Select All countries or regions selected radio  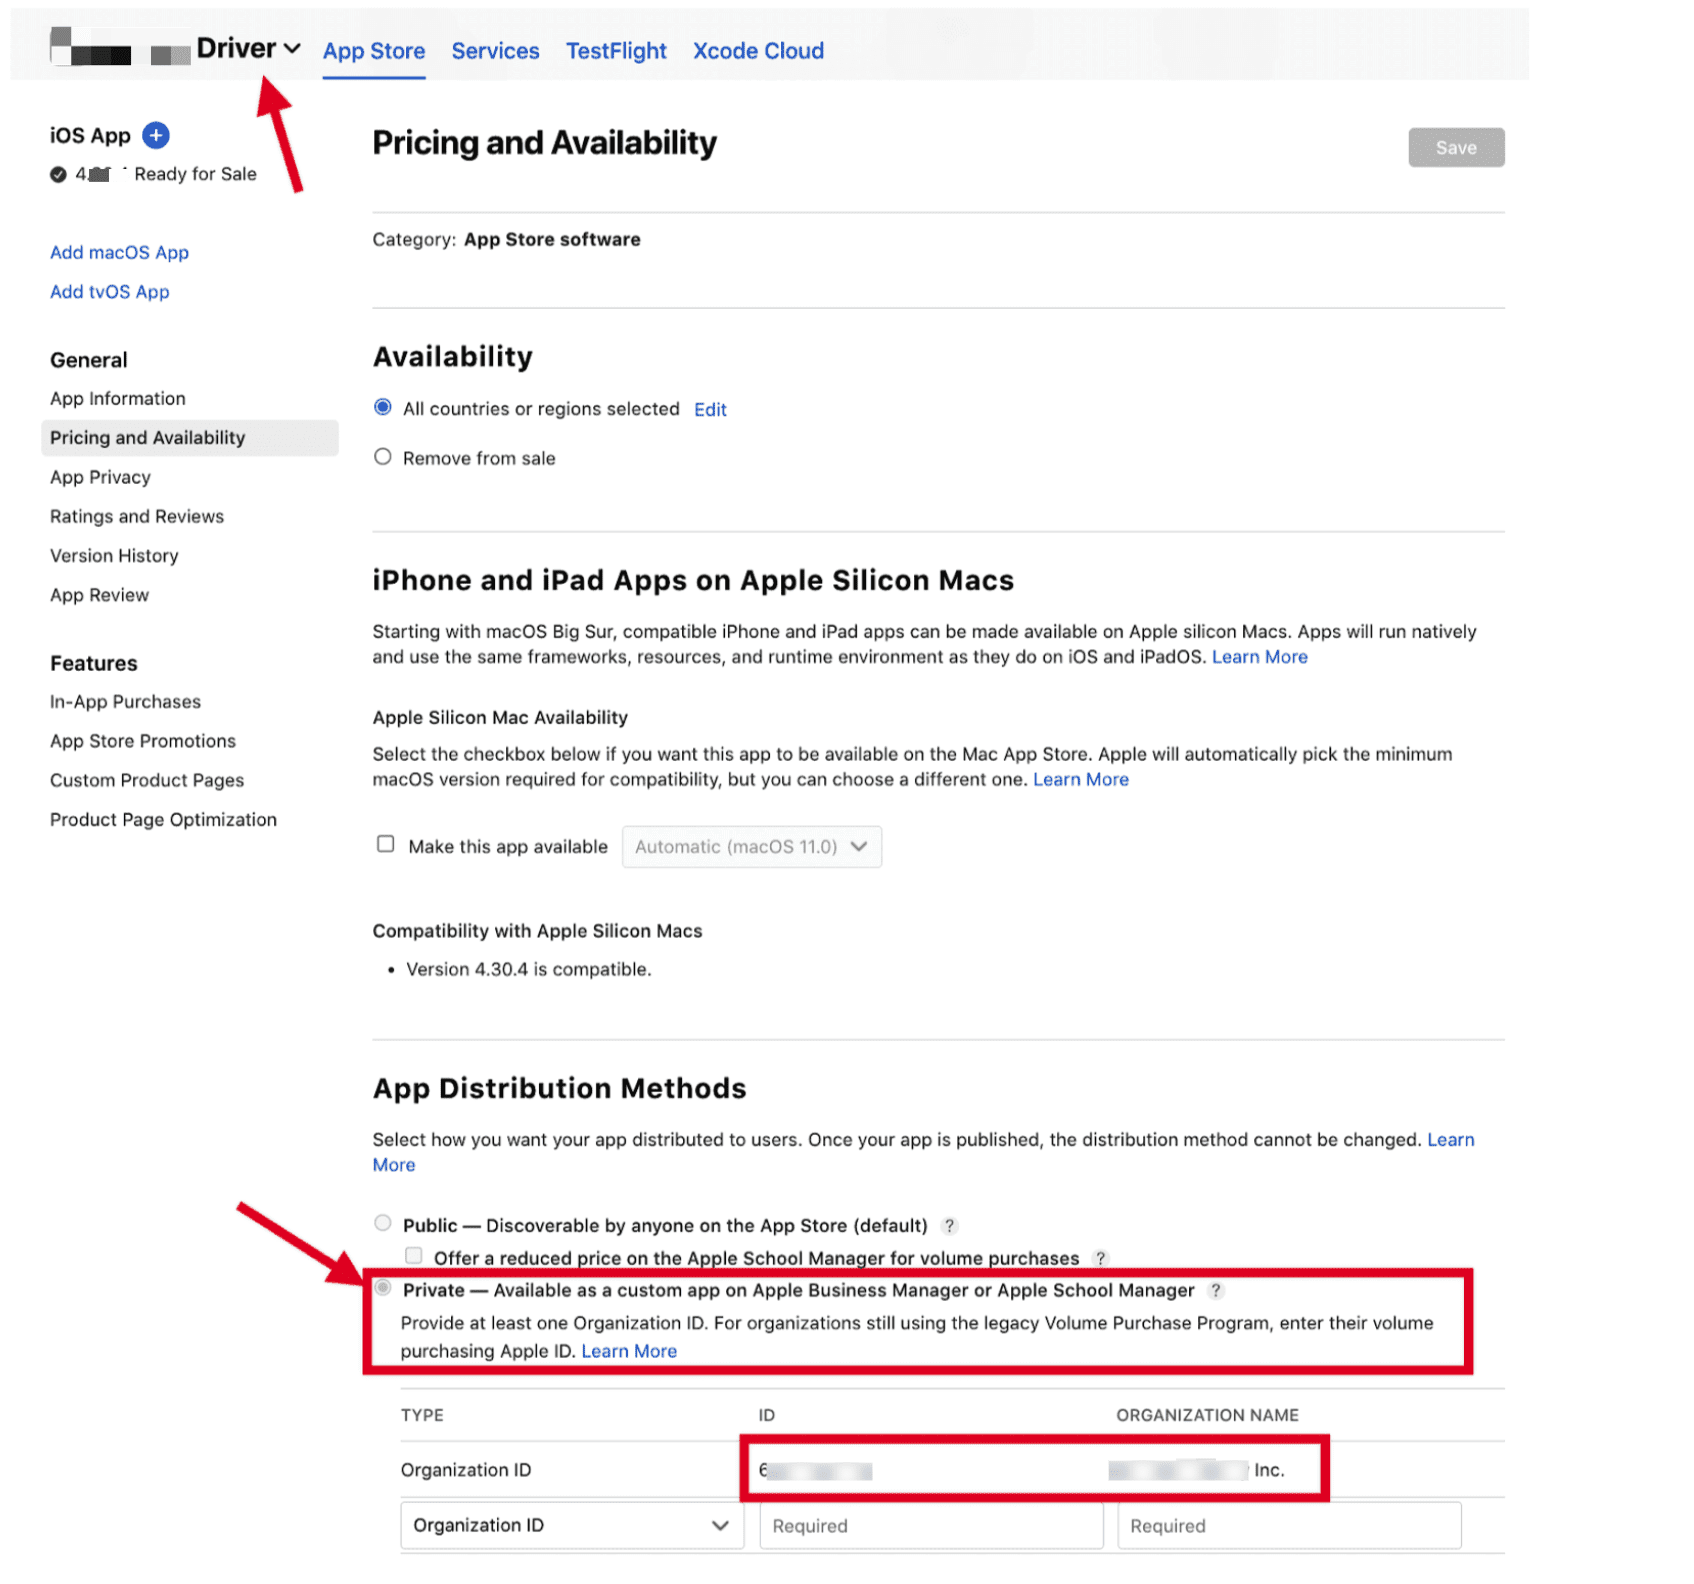point(383,407)
